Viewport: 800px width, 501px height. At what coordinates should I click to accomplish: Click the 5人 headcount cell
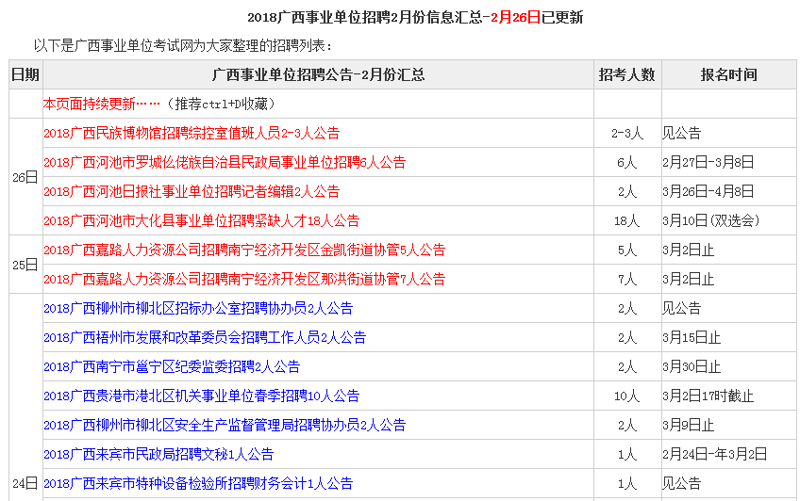click(x=627, y=250)
